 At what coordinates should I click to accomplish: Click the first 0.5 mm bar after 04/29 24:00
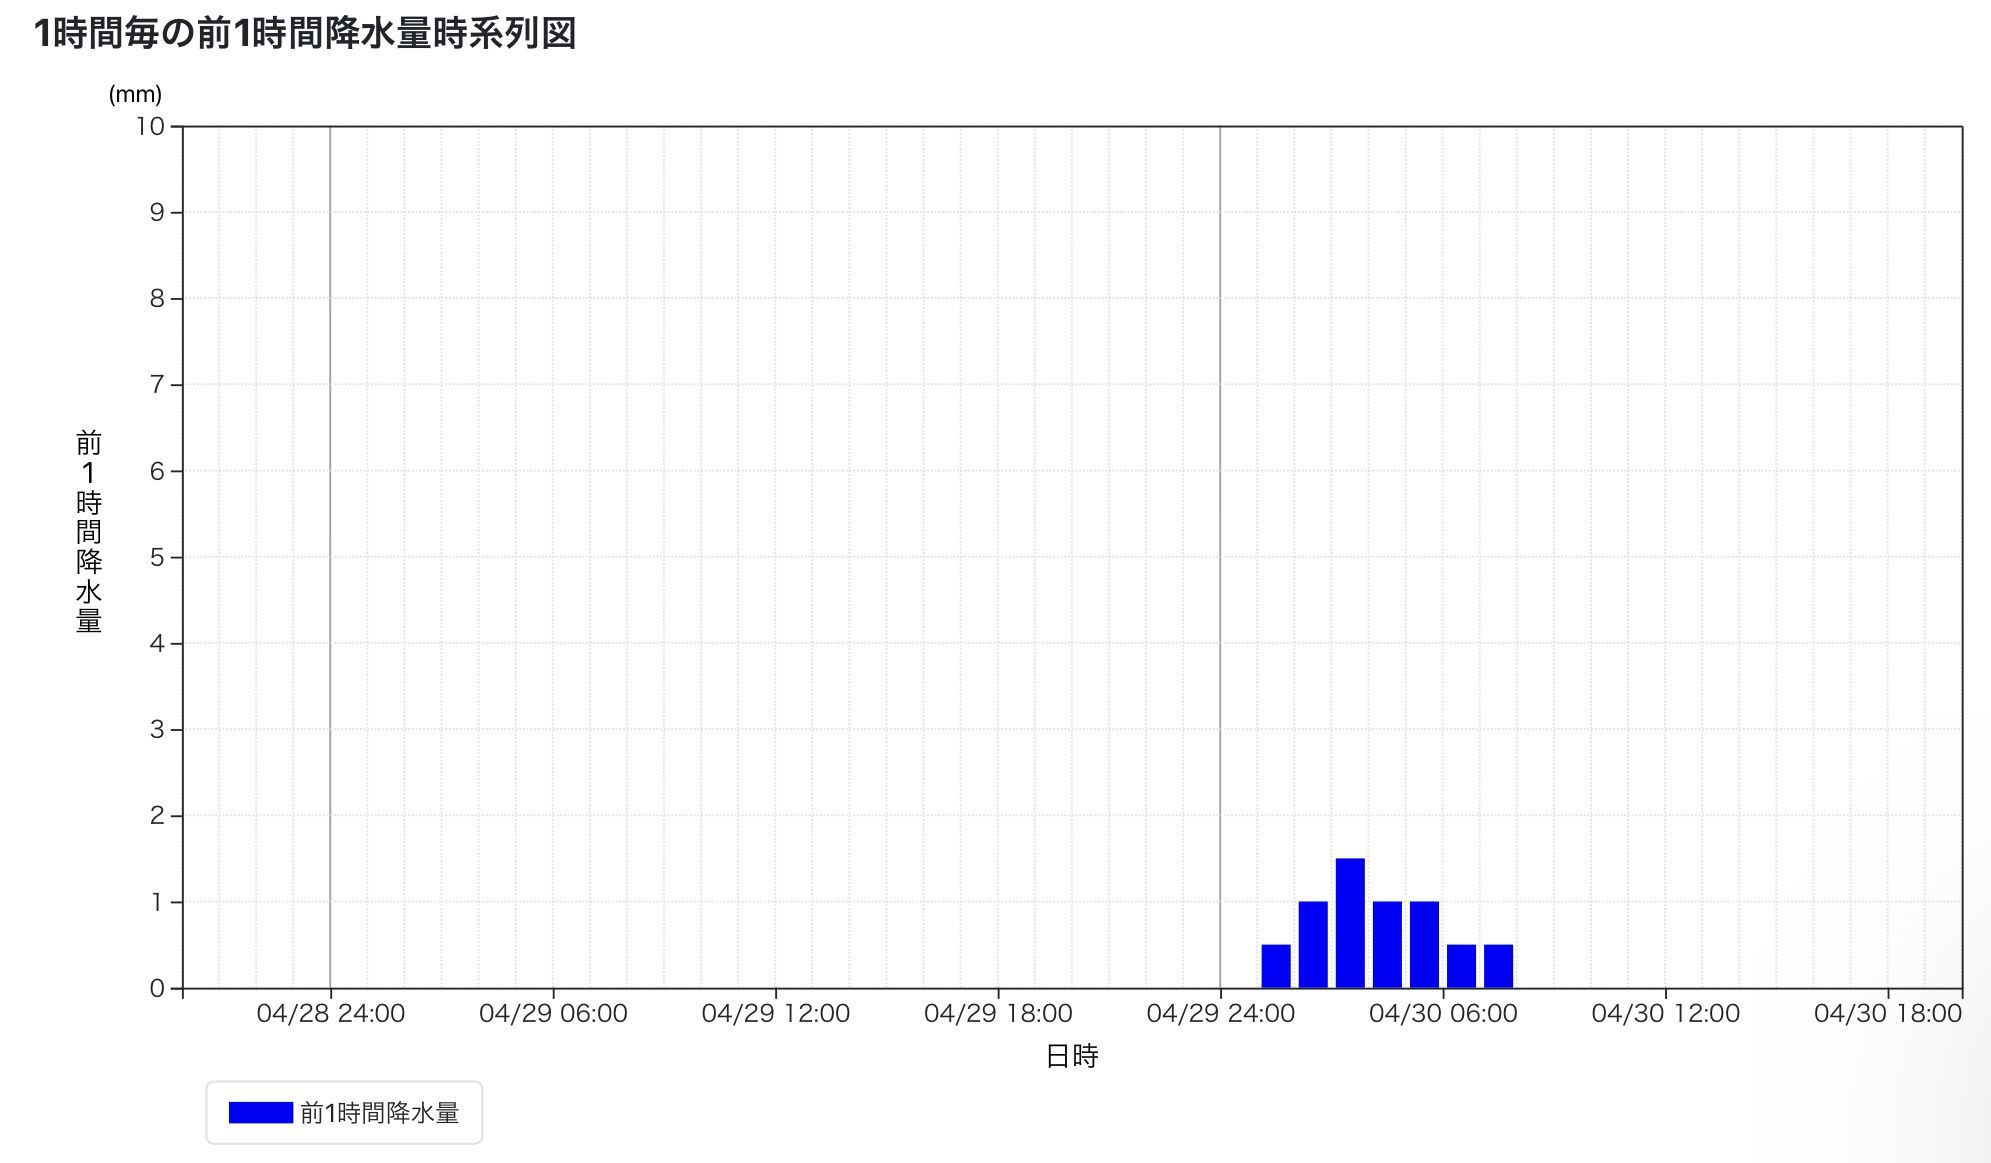click(x=1276, y=966)
